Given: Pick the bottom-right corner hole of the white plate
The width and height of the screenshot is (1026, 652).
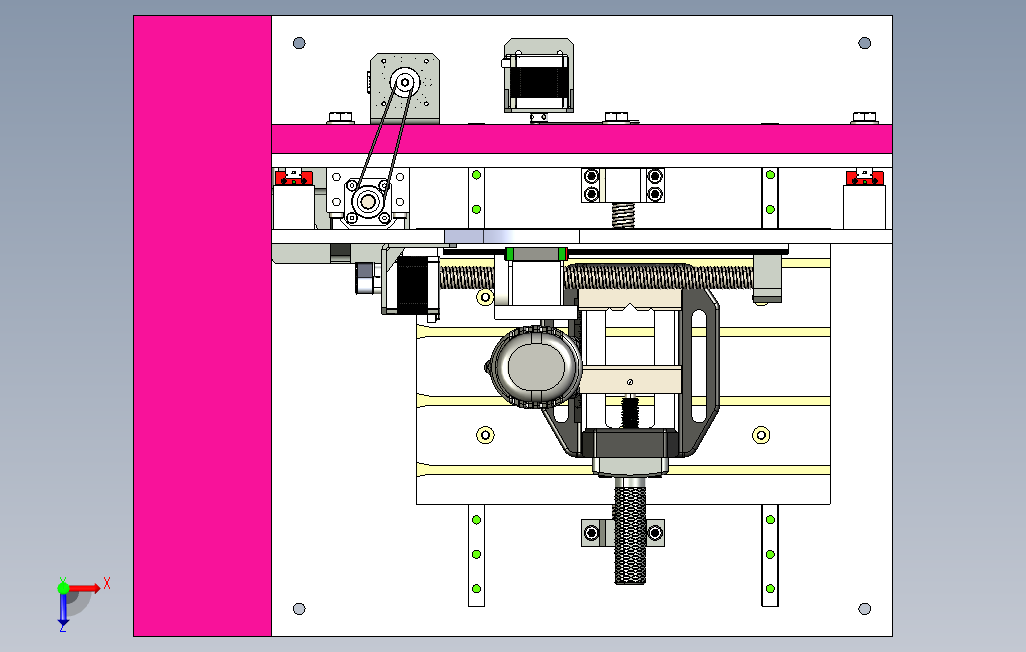Looking at the screenshot, I should [x=864, y=609].
